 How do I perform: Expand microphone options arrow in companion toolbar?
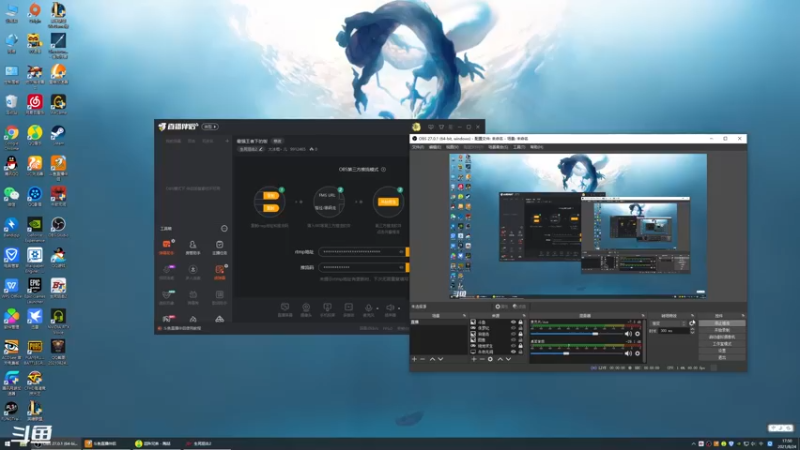point(378,308)
